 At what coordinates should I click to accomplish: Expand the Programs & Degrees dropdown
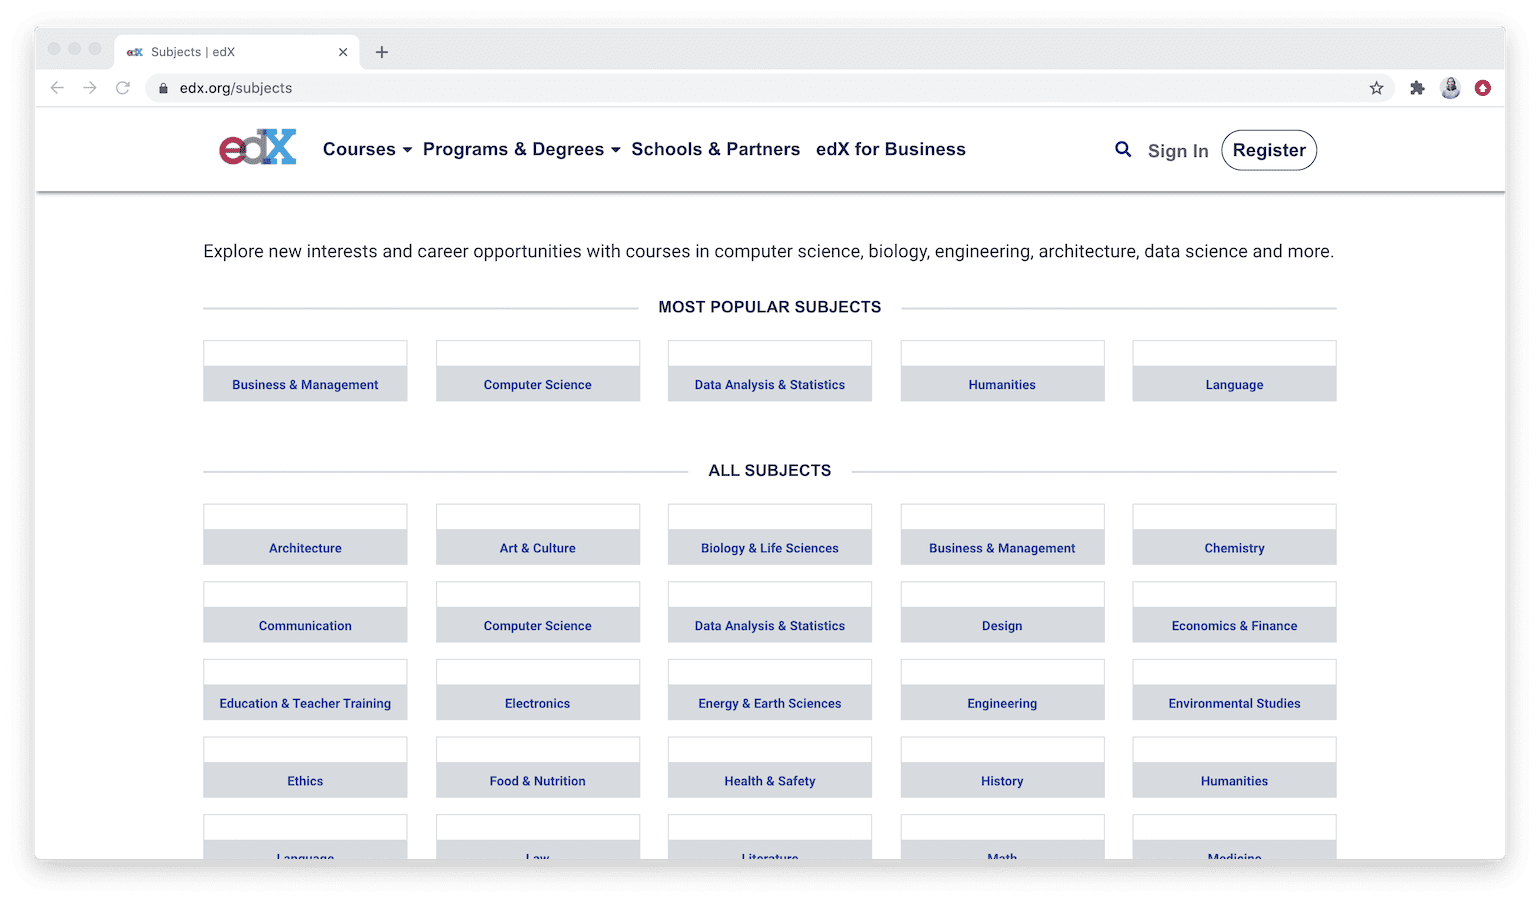(x=519, y=149)
